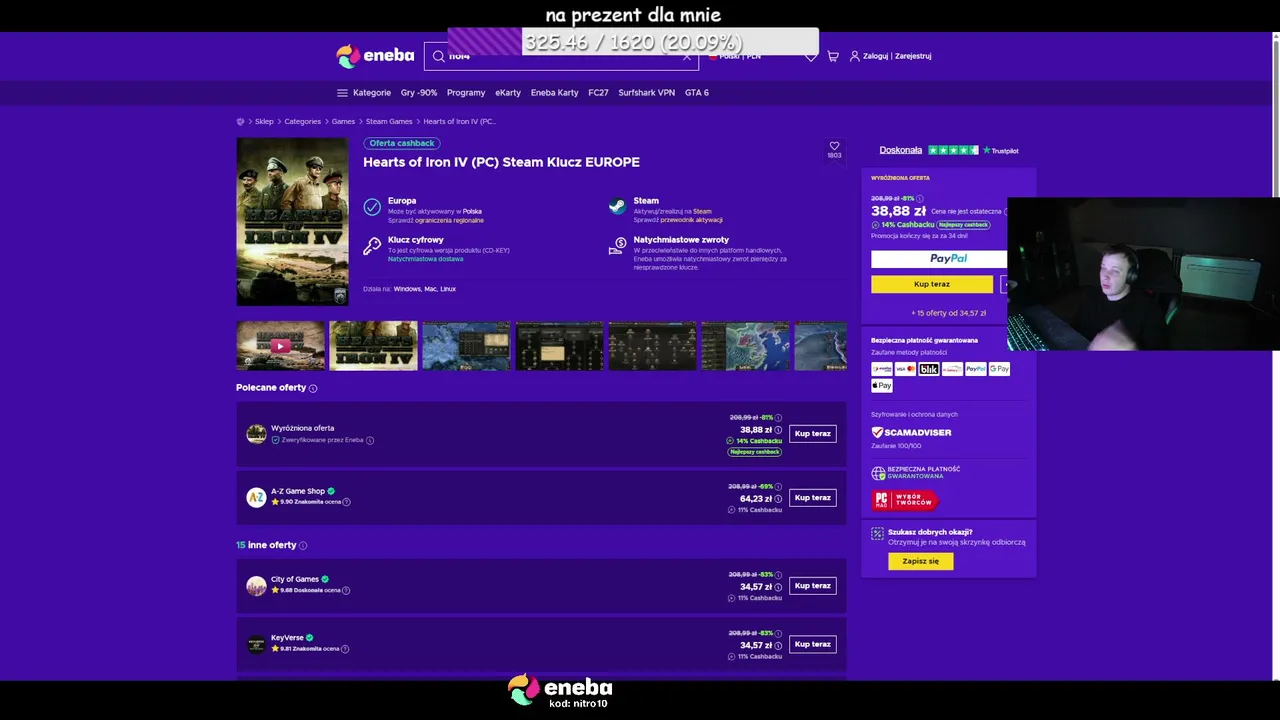Click Kup teraz for A-Z Game Shop

point(813,498)
